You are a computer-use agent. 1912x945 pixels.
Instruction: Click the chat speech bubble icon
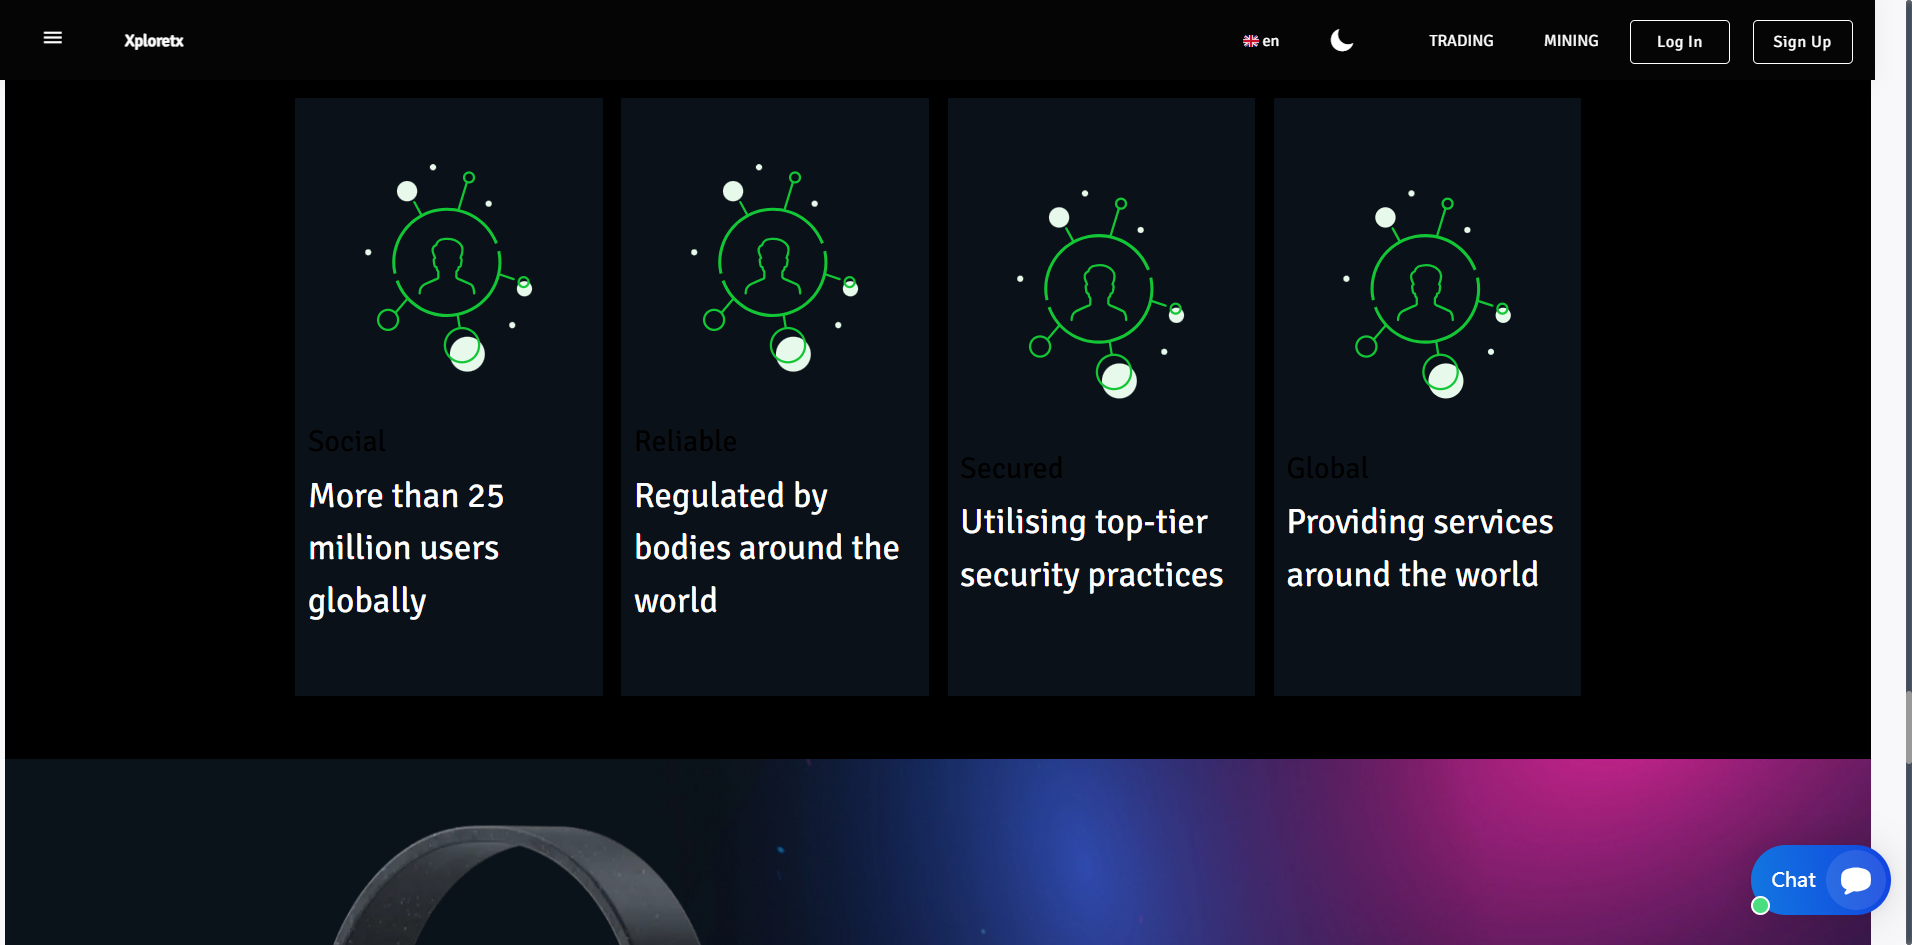click(x=1856, y=880)
